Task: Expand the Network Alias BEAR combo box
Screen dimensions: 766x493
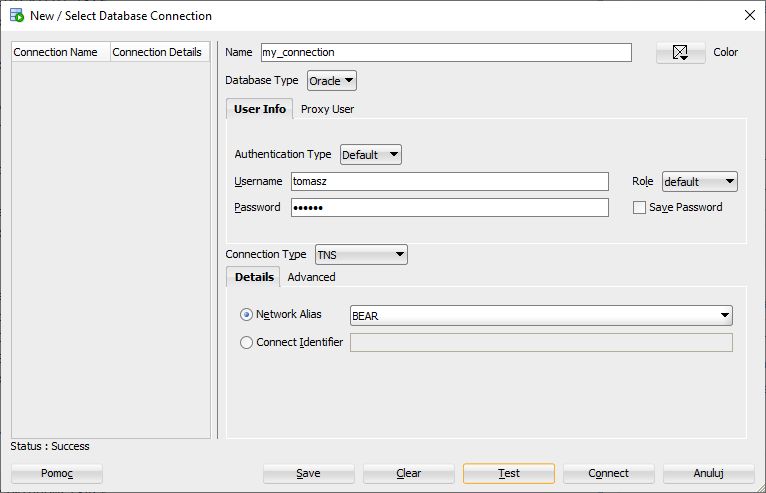Action: pos(541,316)
